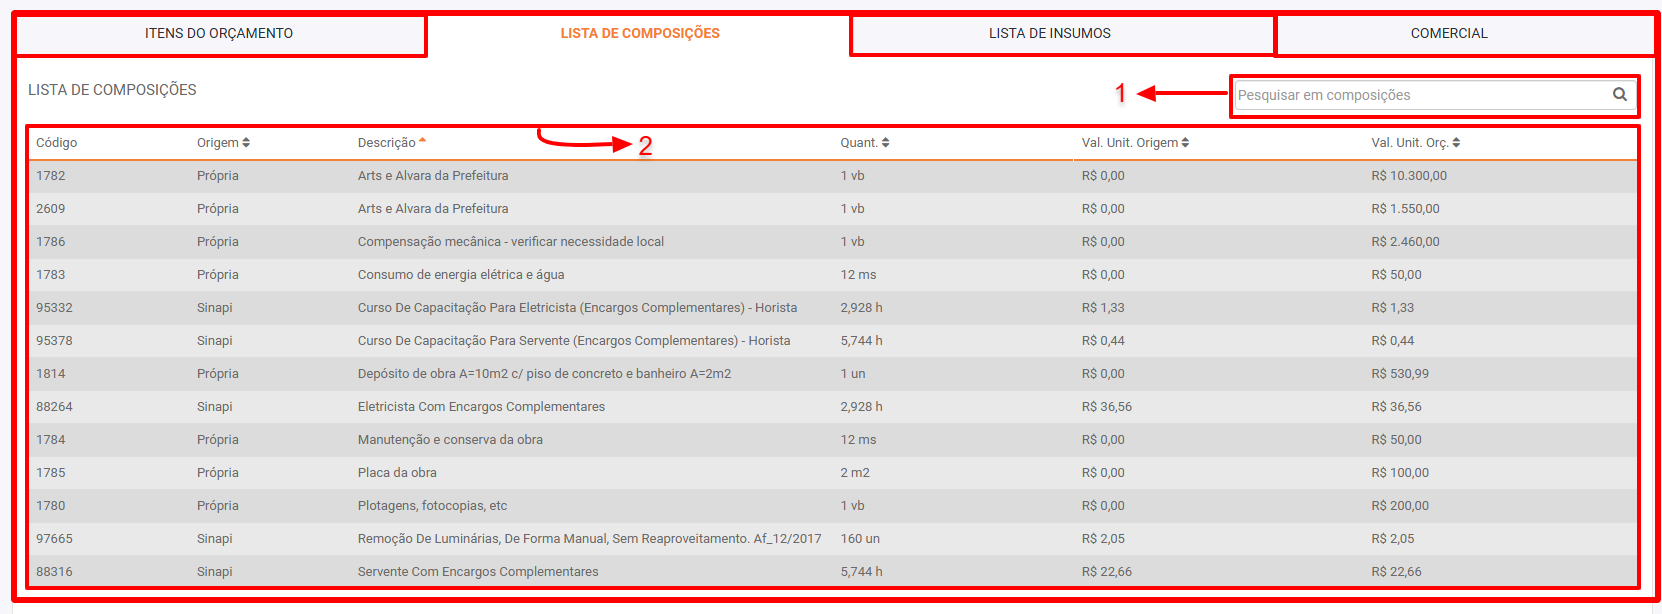Sort by Val. Unit. Origem arrows
The width and height of the screenshot is (1662, 614).
(1185, 143)
